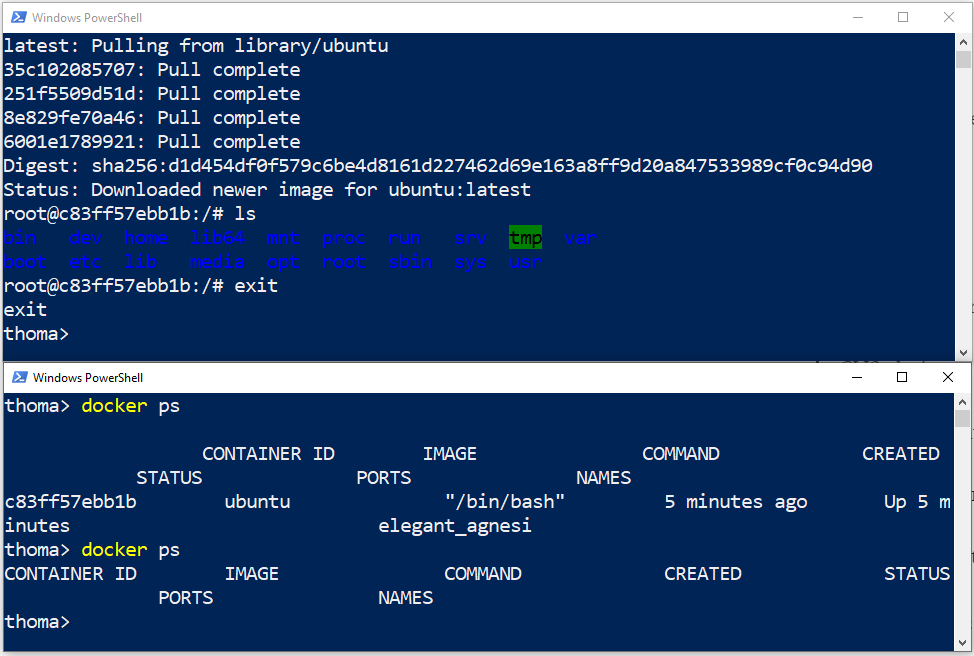Viewport: 974px width, 656px height.
Task: Minimize the bottom PowerShell window
Action: tap(856, 377)
